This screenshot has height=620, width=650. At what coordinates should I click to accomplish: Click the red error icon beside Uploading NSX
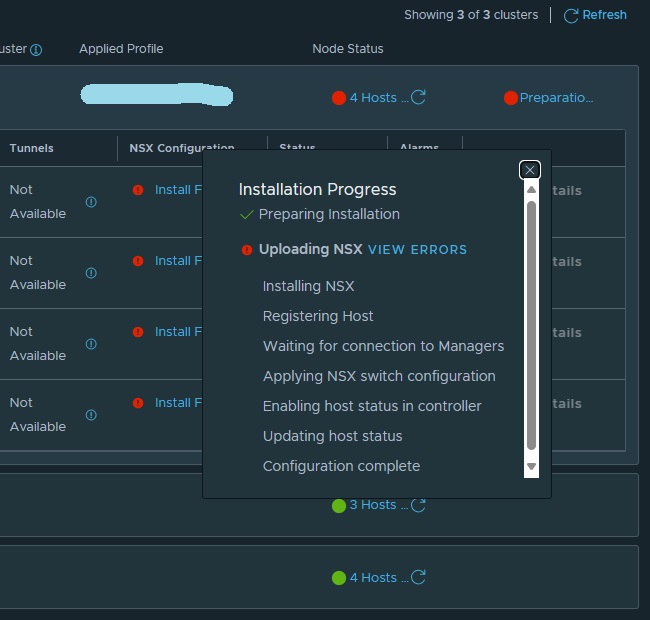pos(247,250)
